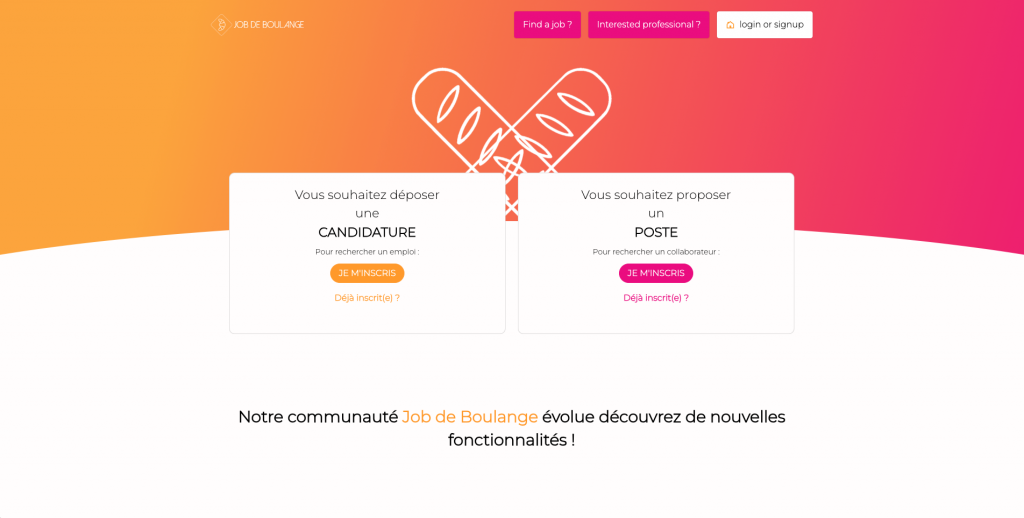
Task: Click the JOB DE BOULANGE header logo text
Action: pyautogui.click(x=268, y=25)
